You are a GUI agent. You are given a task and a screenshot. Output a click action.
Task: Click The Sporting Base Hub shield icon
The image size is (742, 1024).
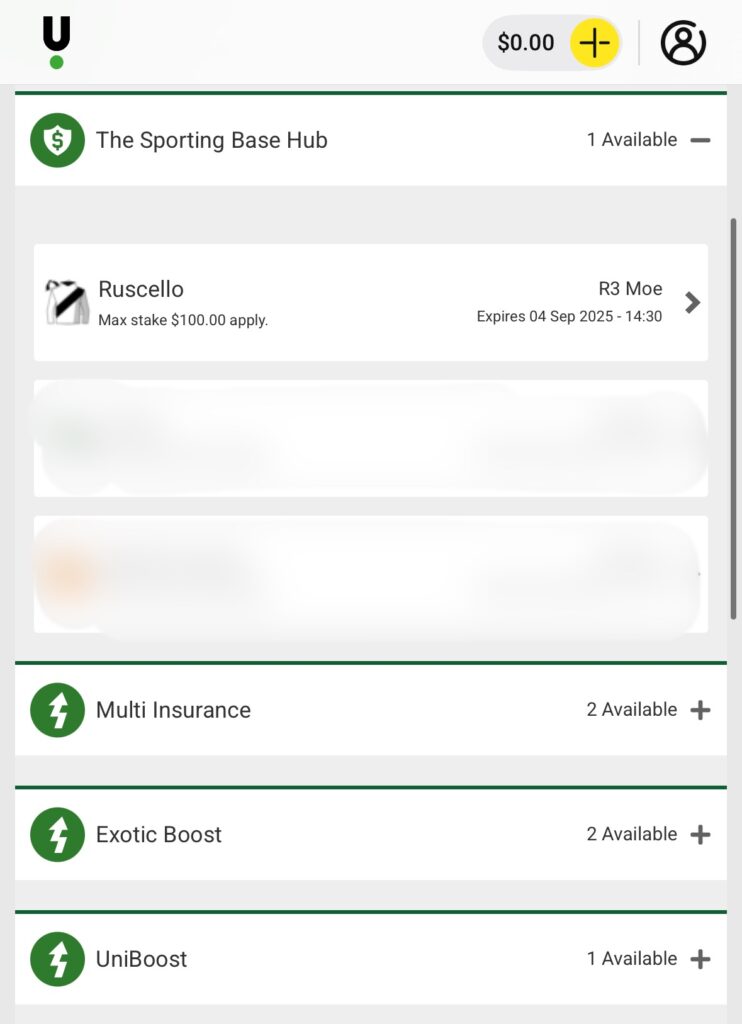(57, 140)
